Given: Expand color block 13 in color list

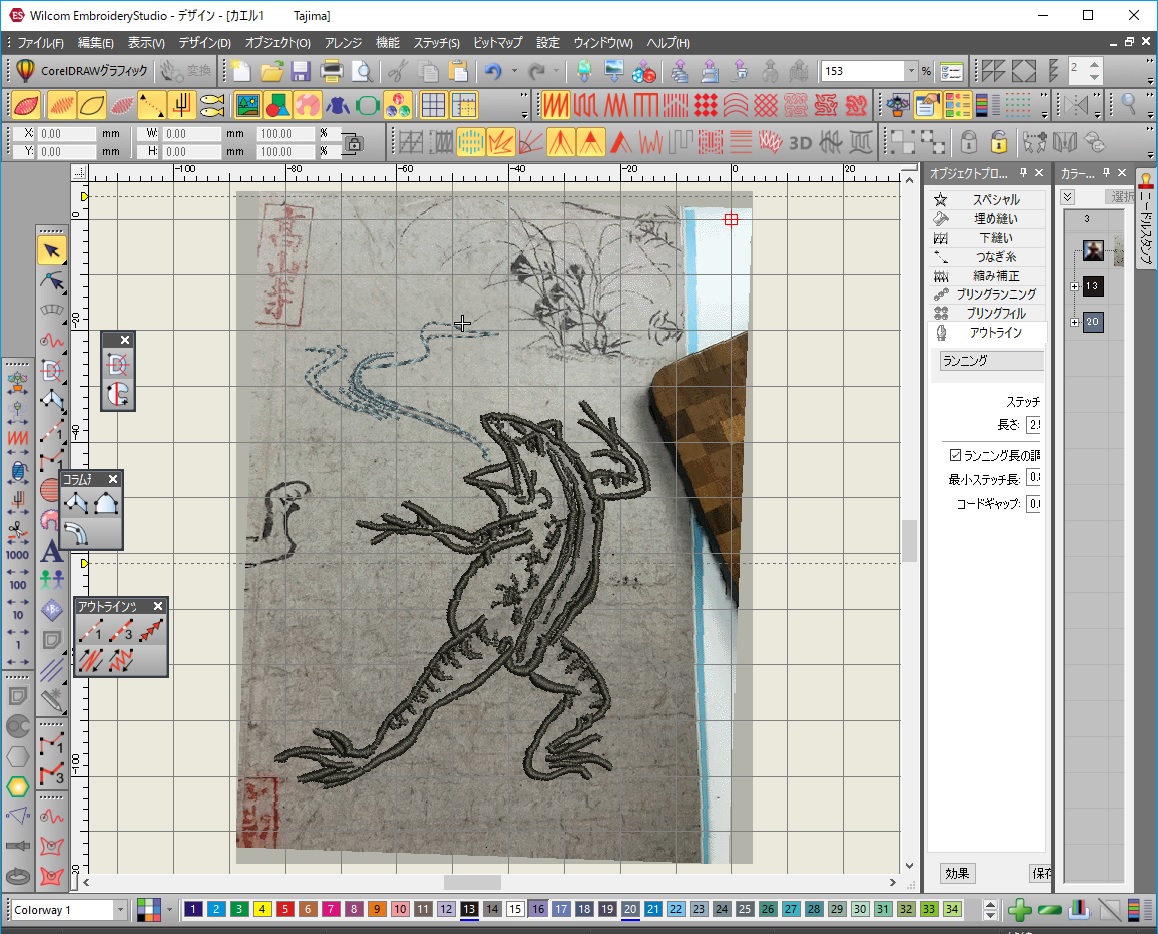Looking at the screenshot, I should click(1075, 286).
